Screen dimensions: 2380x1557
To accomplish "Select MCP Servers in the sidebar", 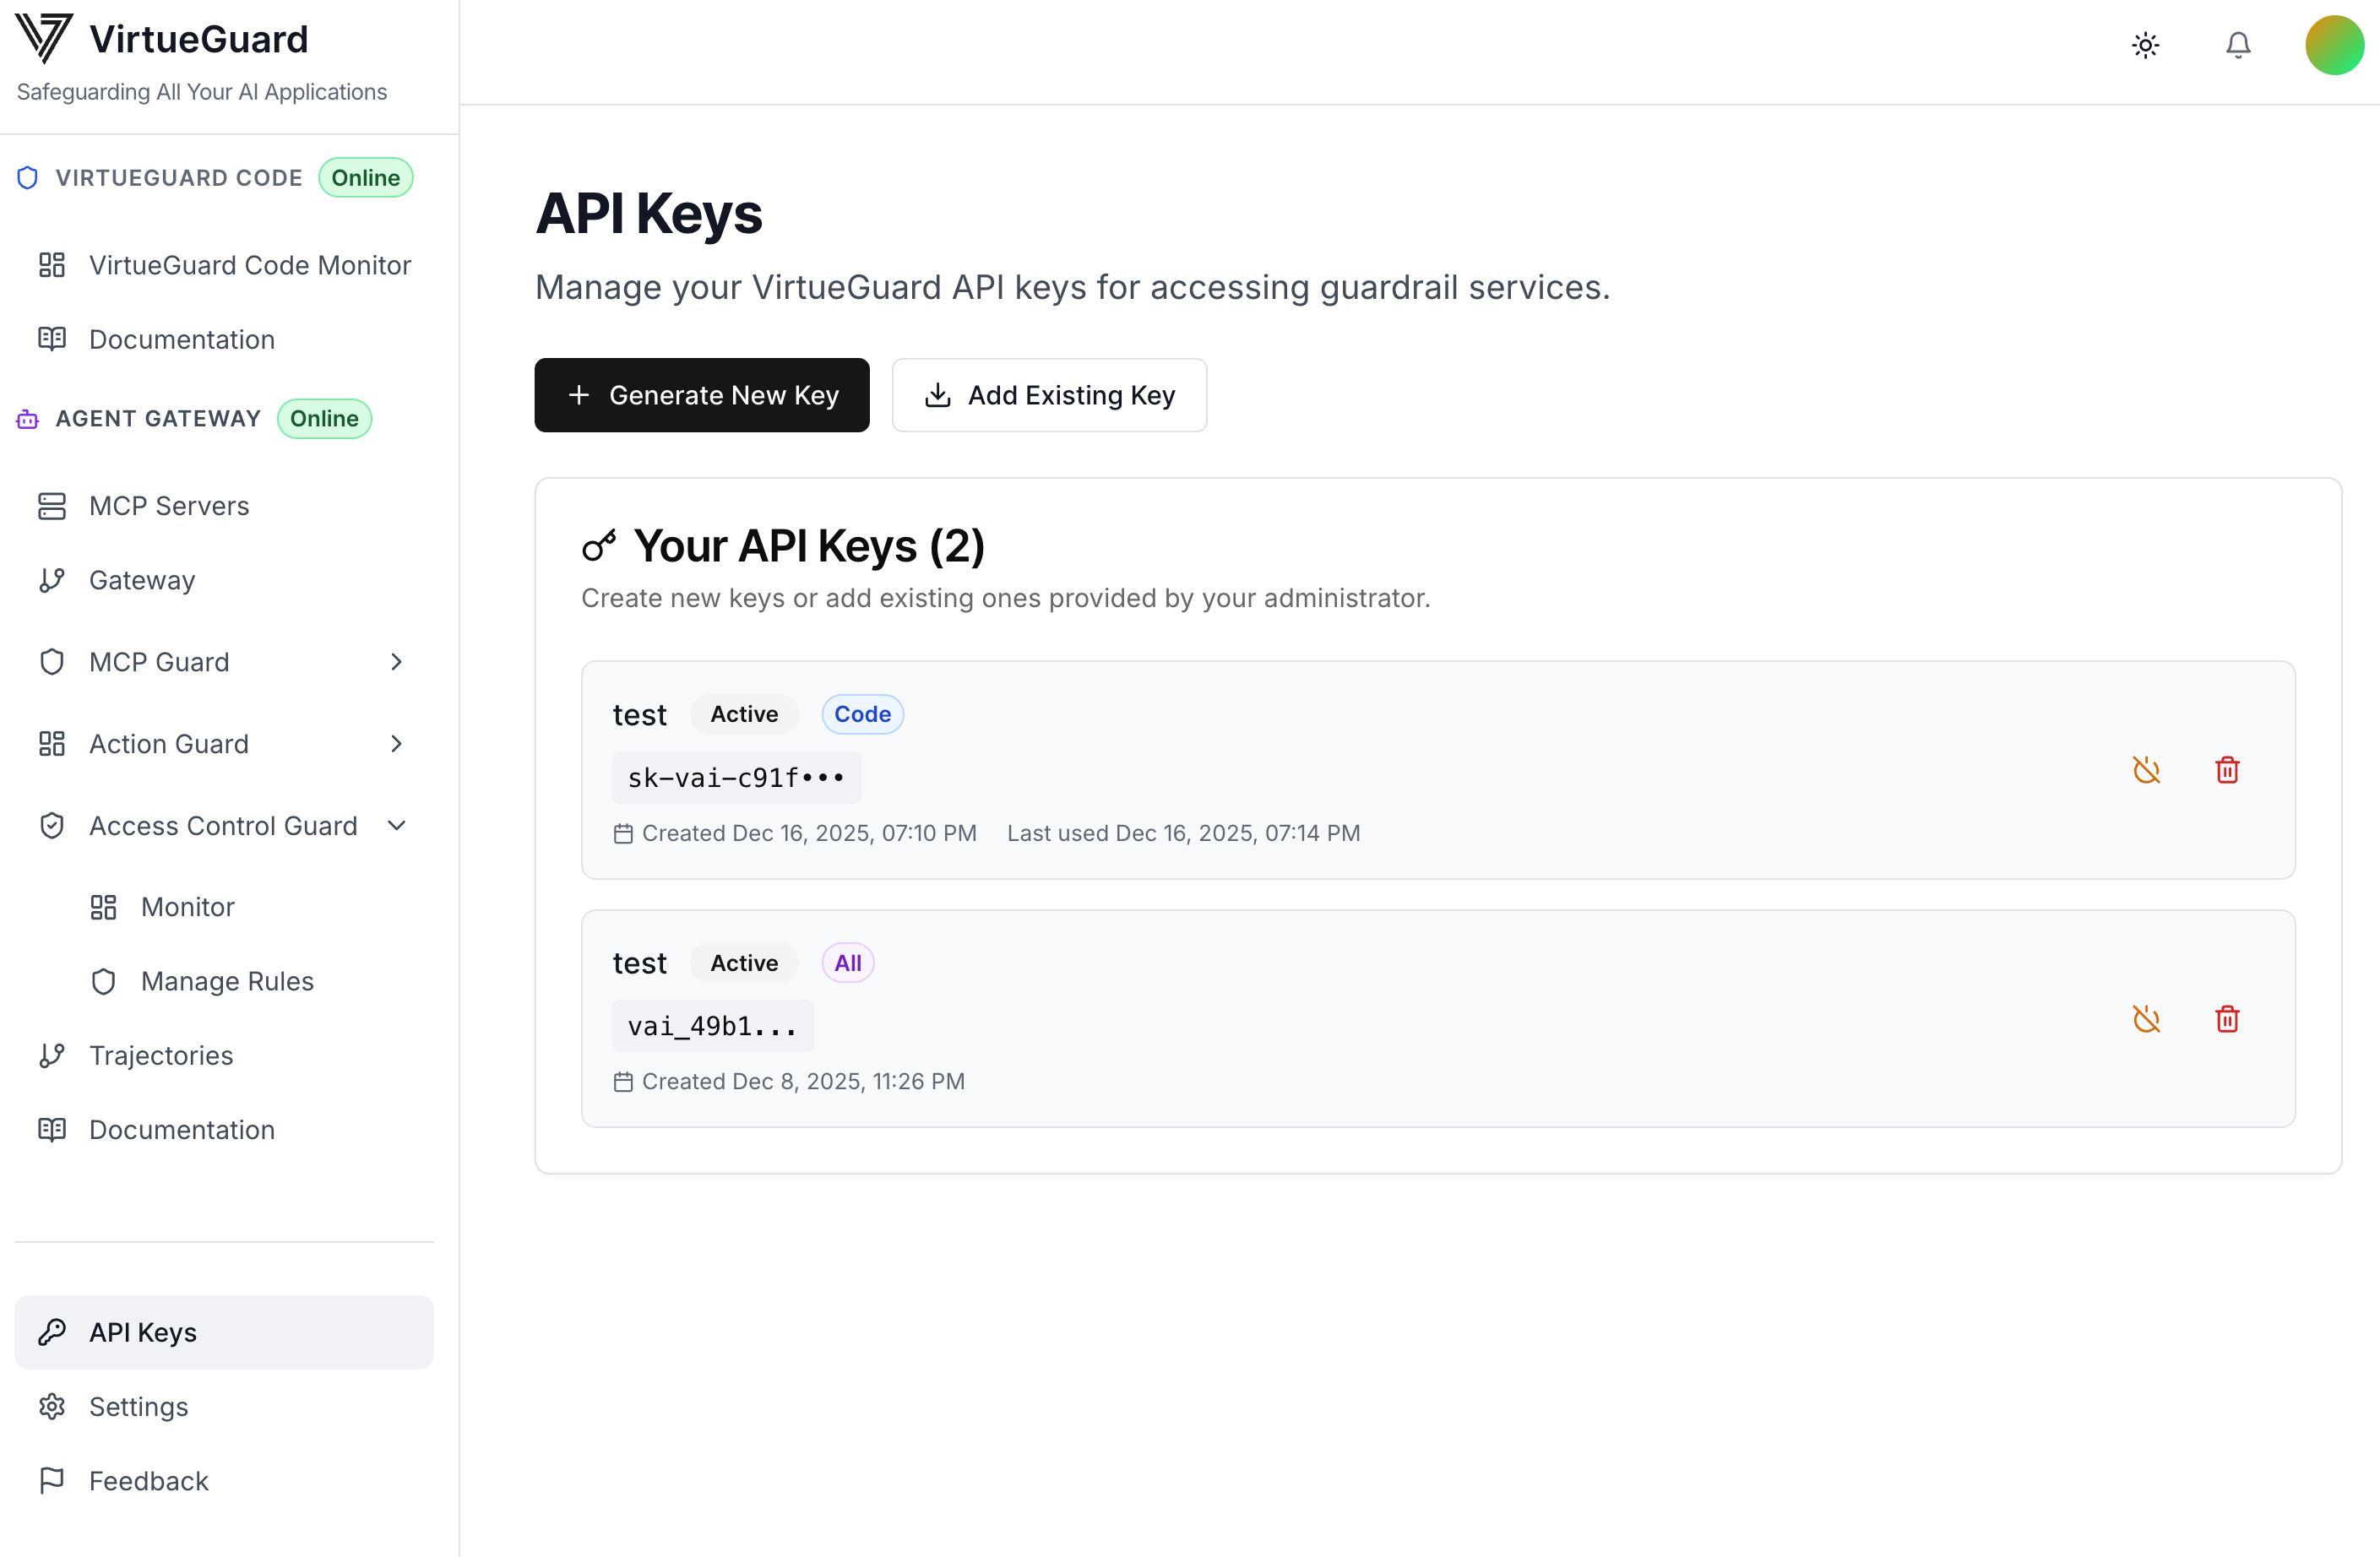I will point(168,506).
